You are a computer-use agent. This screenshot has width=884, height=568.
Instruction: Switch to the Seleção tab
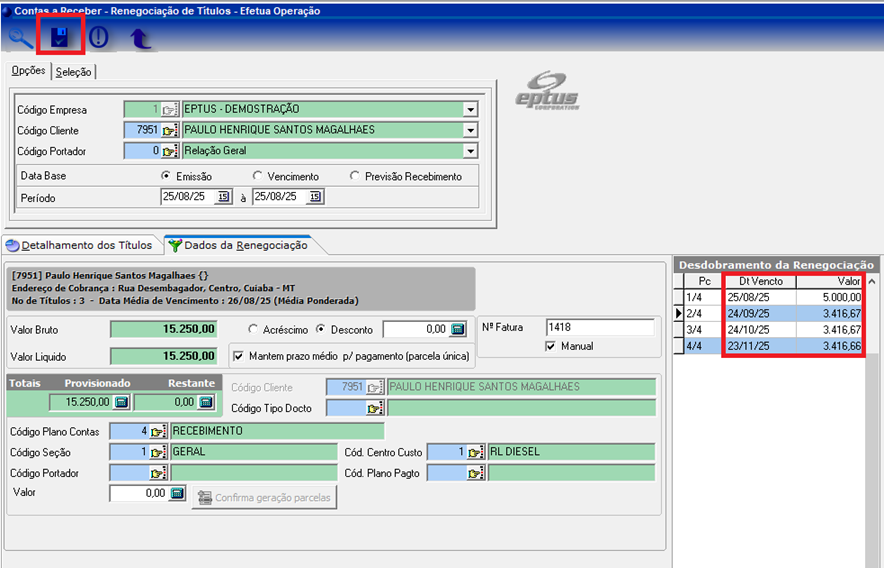[74, 72]
